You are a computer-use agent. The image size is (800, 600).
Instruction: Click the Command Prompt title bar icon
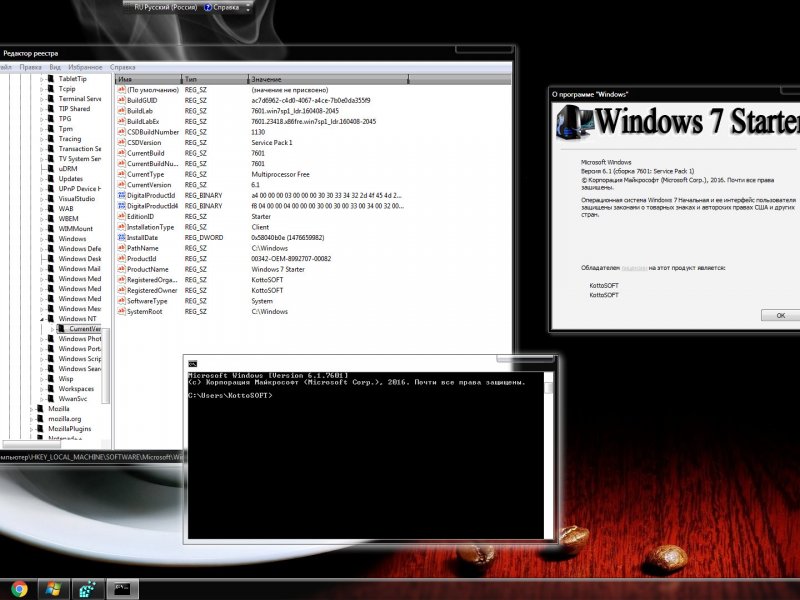(192, 364)
